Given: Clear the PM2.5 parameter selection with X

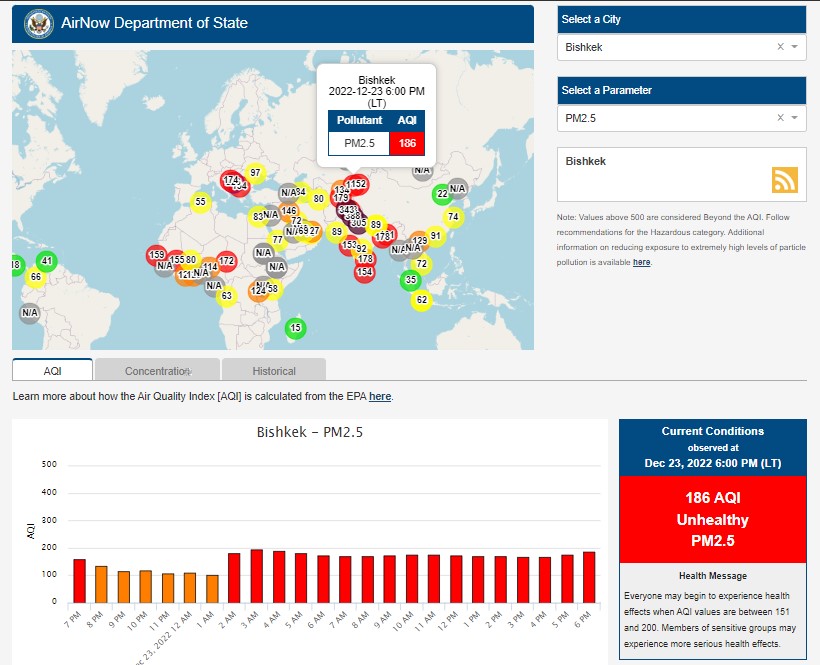Looking at the screenshot, I should pos(780,118).
